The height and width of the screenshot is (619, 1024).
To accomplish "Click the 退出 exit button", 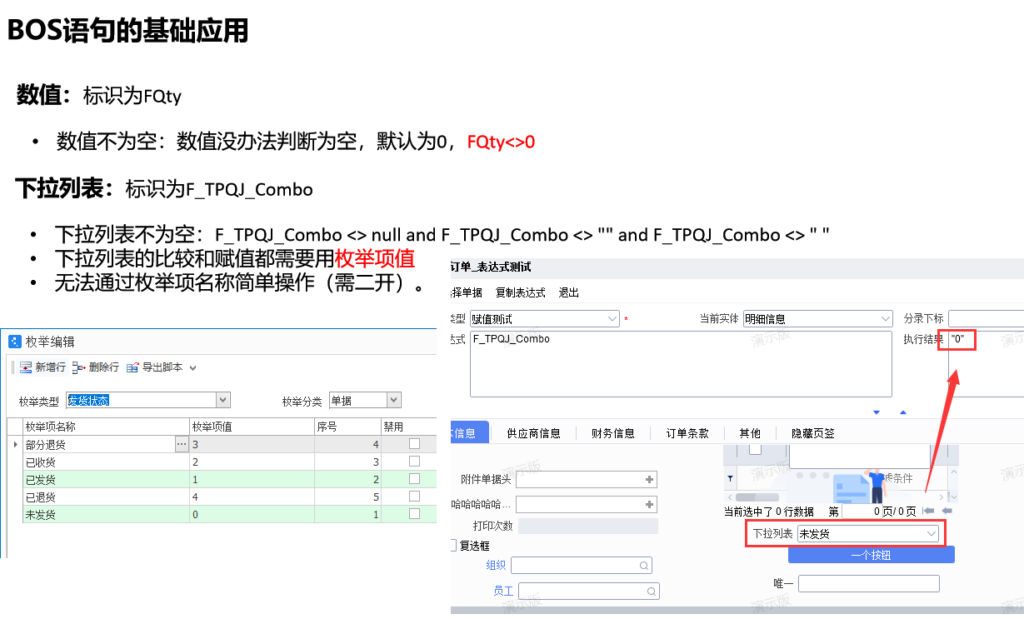I will [569, 293].
